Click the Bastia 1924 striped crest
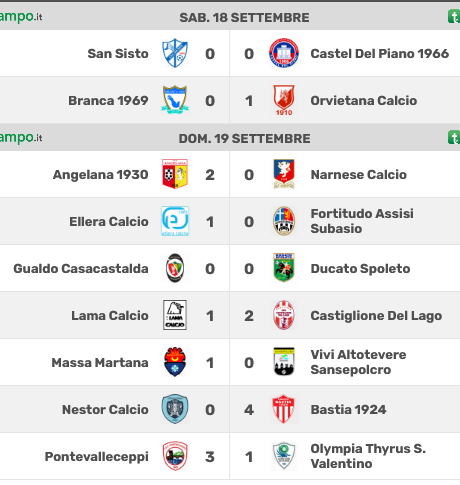 (x=284, y=409)
